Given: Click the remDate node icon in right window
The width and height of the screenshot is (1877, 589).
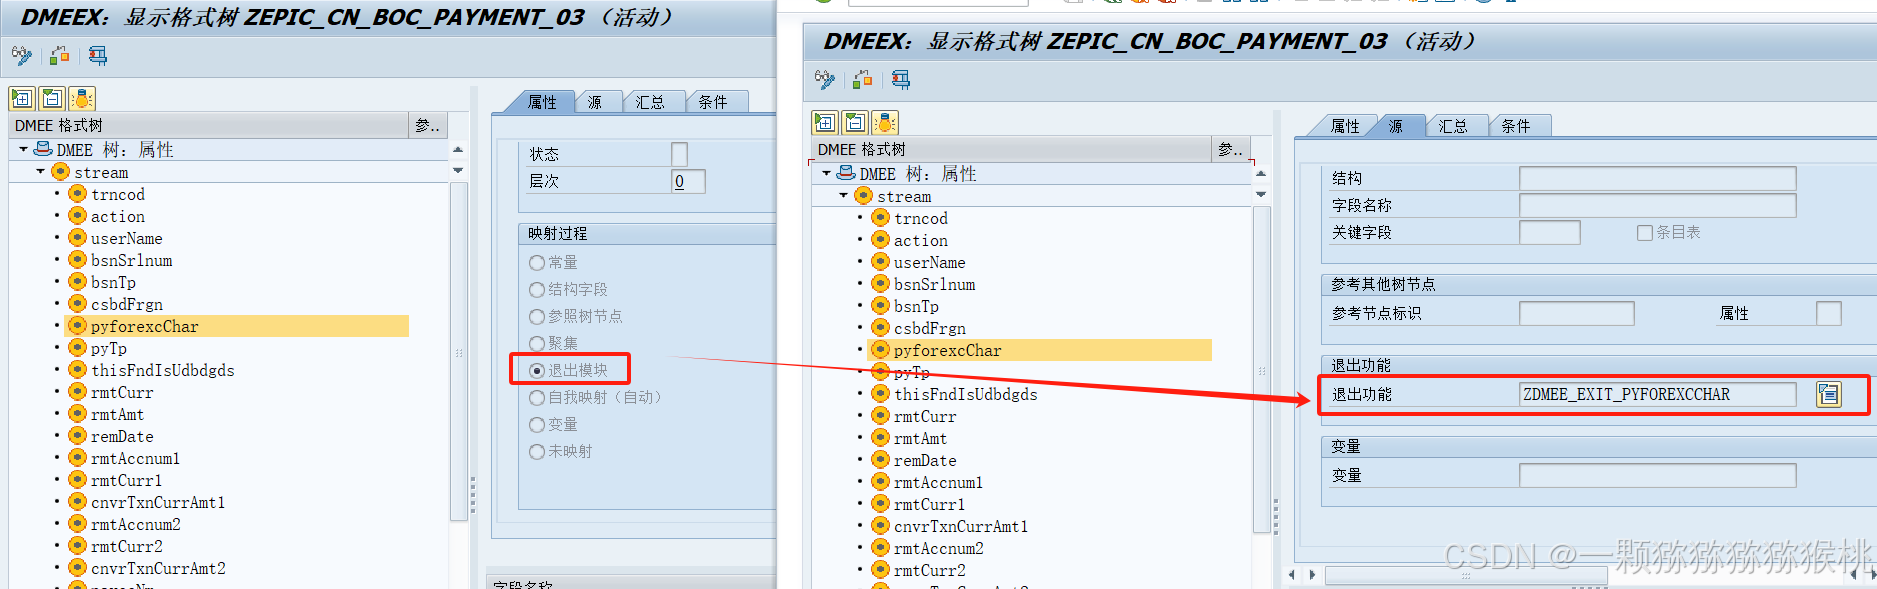Looking at the screenshot, I should tap(880, 459).
